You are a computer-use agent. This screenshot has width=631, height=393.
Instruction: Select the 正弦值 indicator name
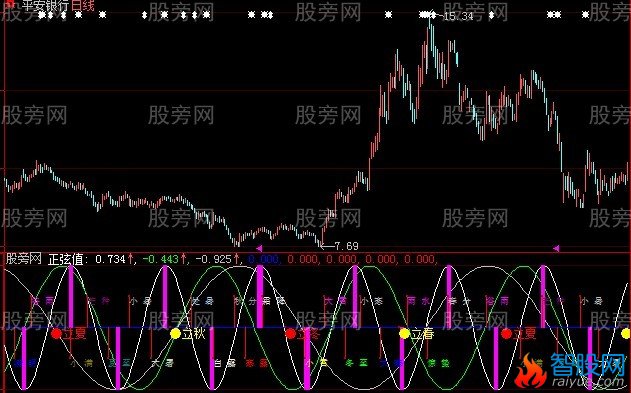66,259
